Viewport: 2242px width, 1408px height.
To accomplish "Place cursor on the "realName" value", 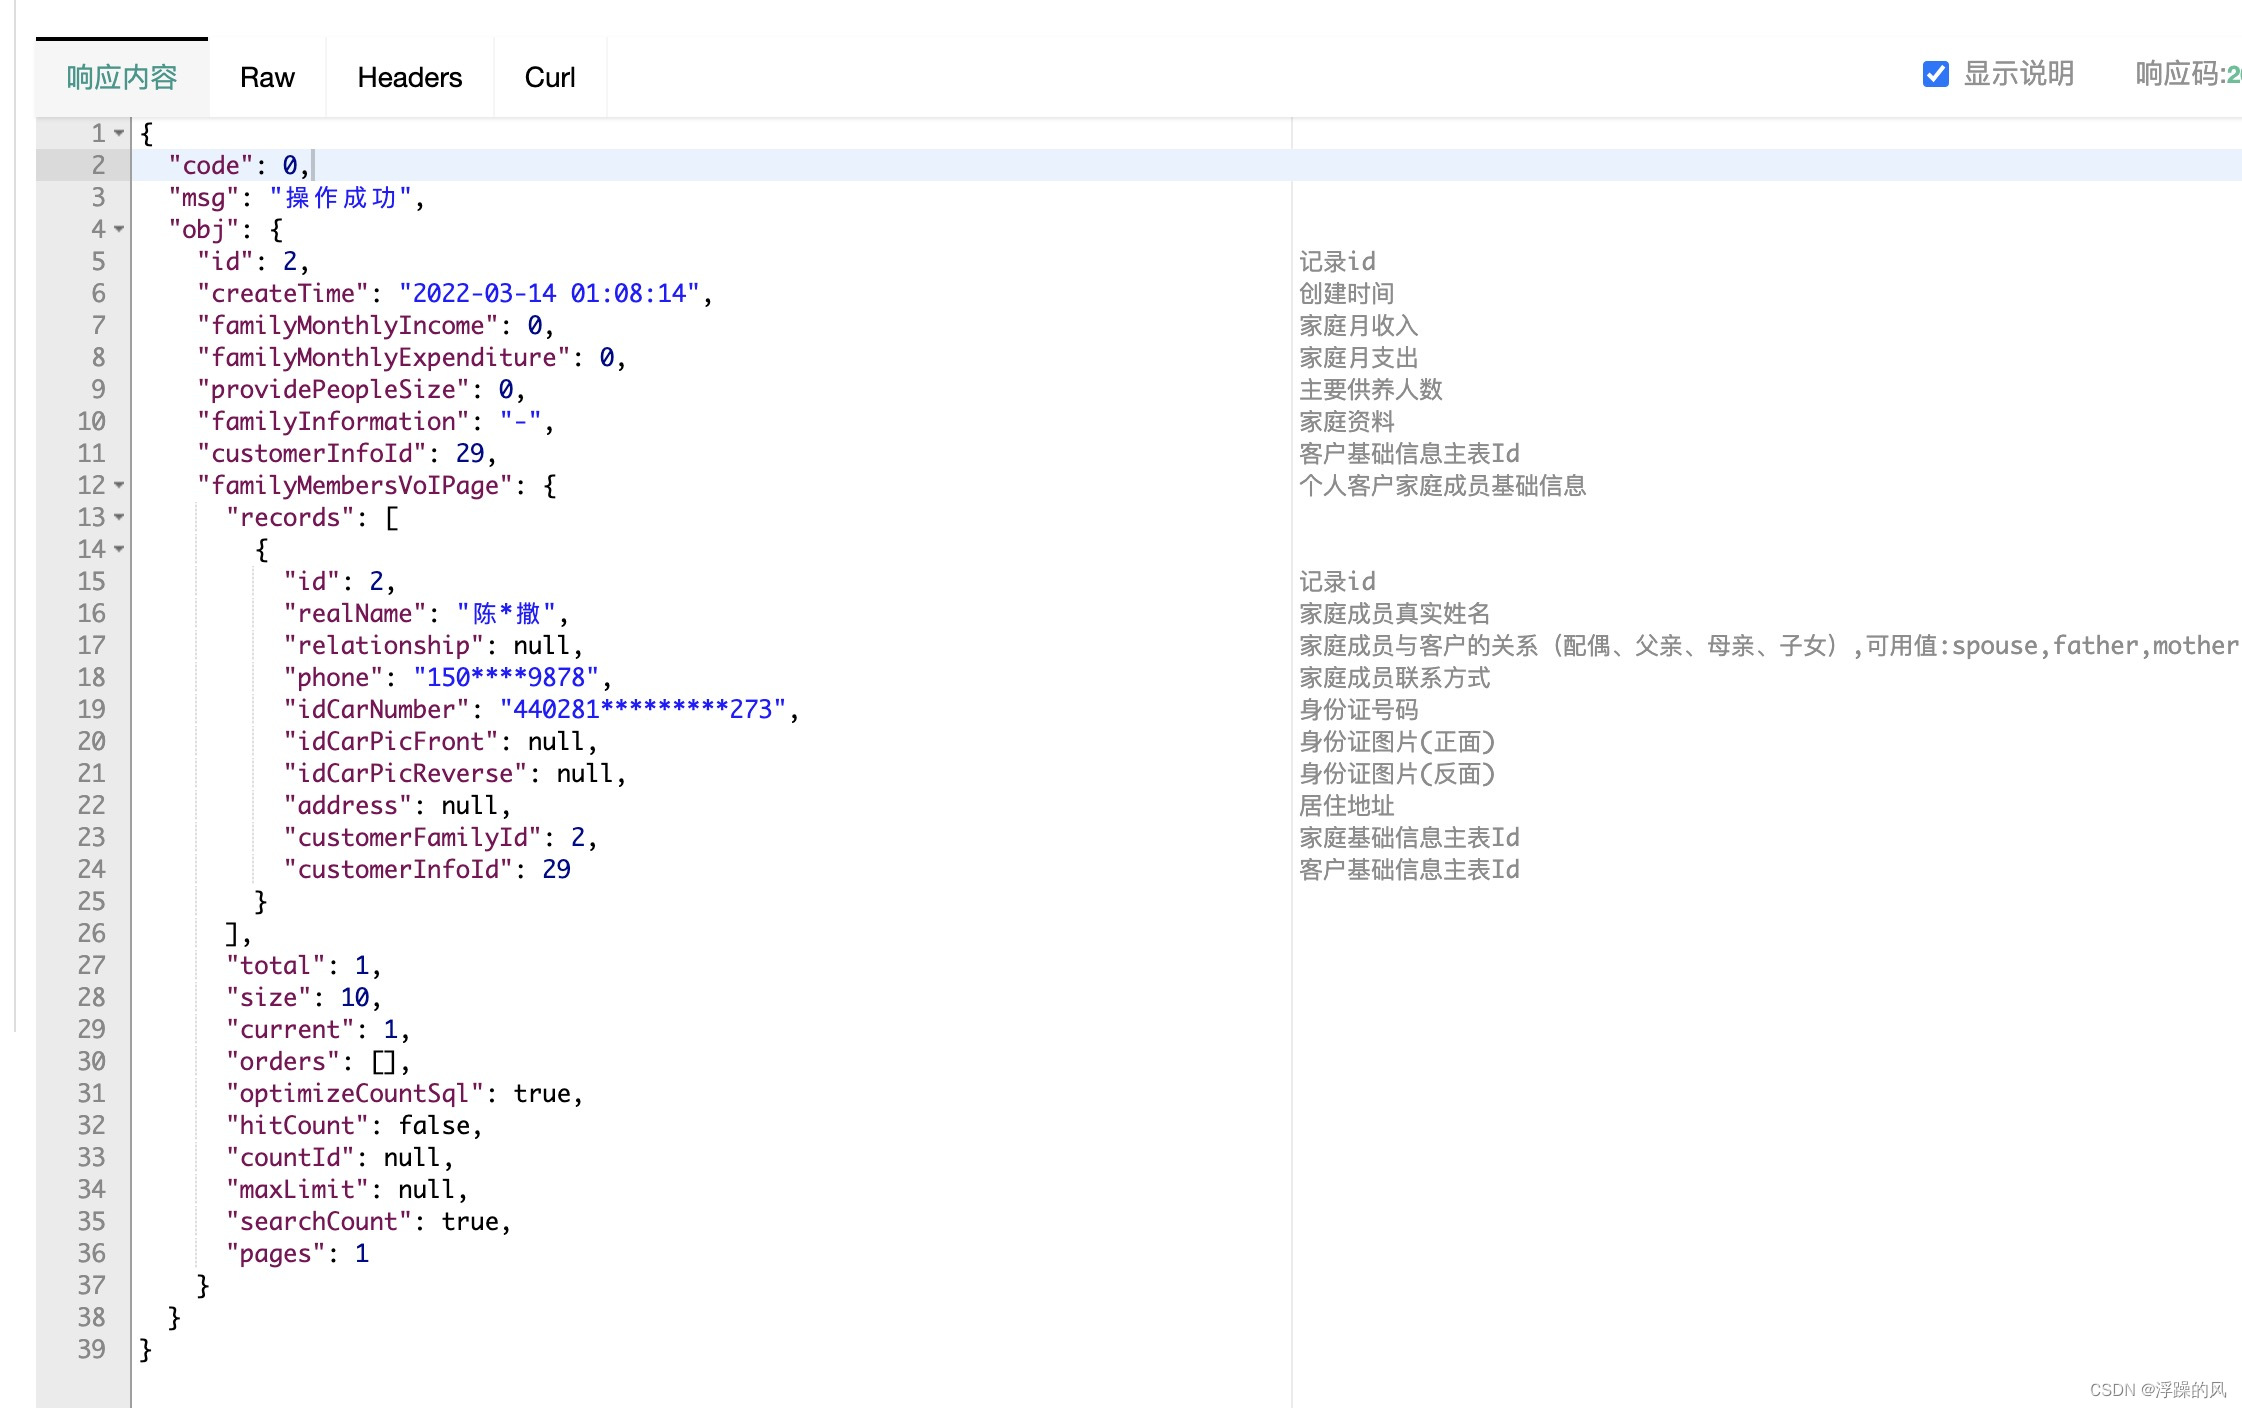I will 506,613.
